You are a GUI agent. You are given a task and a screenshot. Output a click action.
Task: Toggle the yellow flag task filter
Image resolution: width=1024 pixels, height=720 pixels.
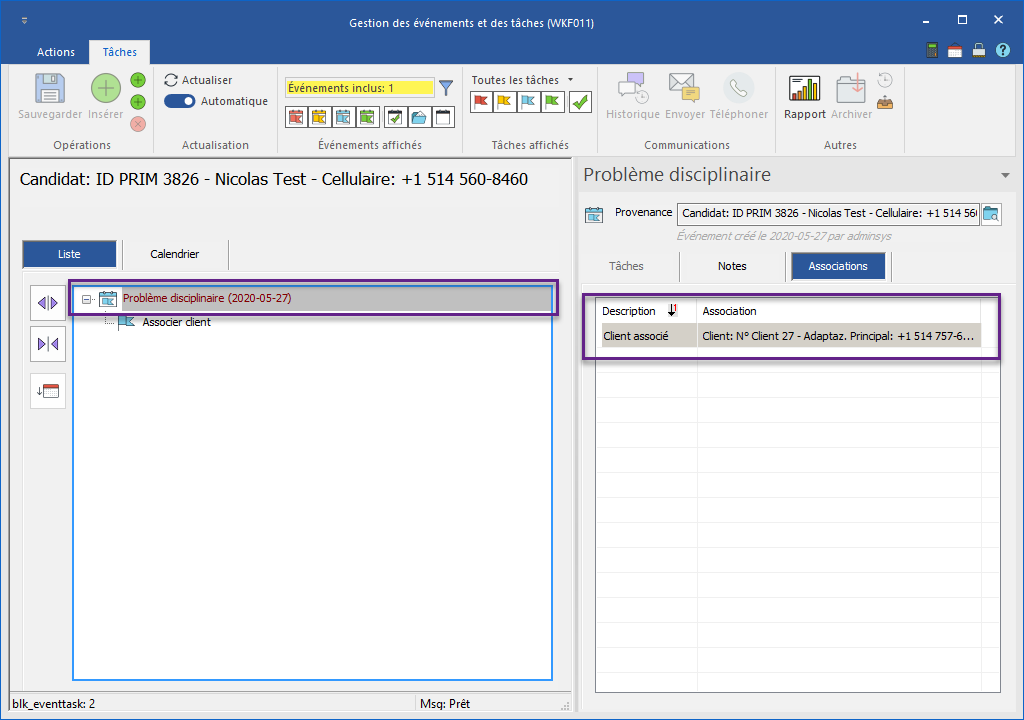[505, 101]
